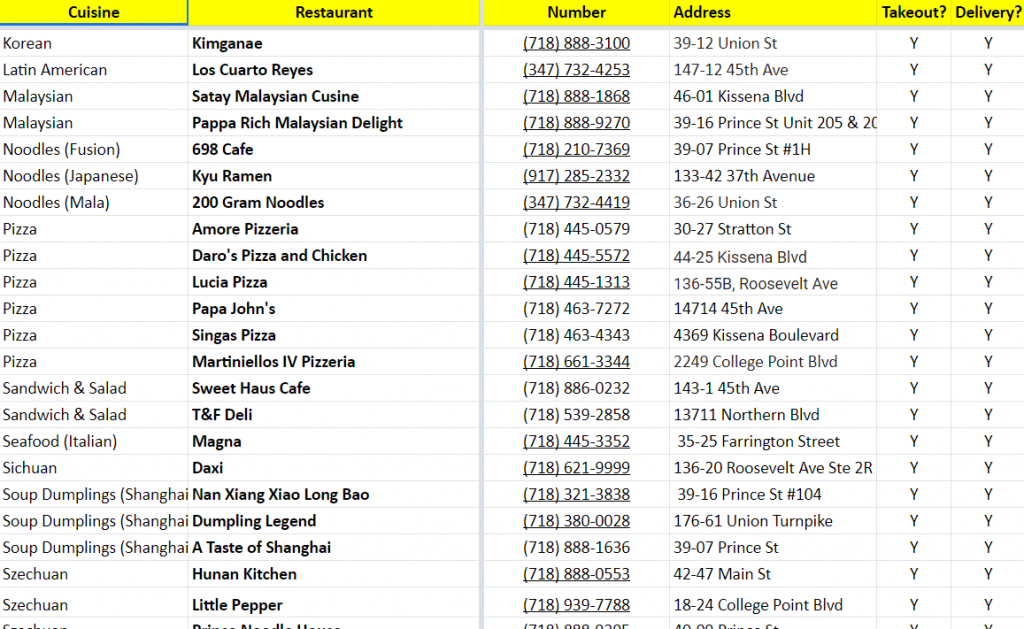The height and width of the screenshot is (629, 1024).
Task: Select the Papa John's cell
Action: 334,309
